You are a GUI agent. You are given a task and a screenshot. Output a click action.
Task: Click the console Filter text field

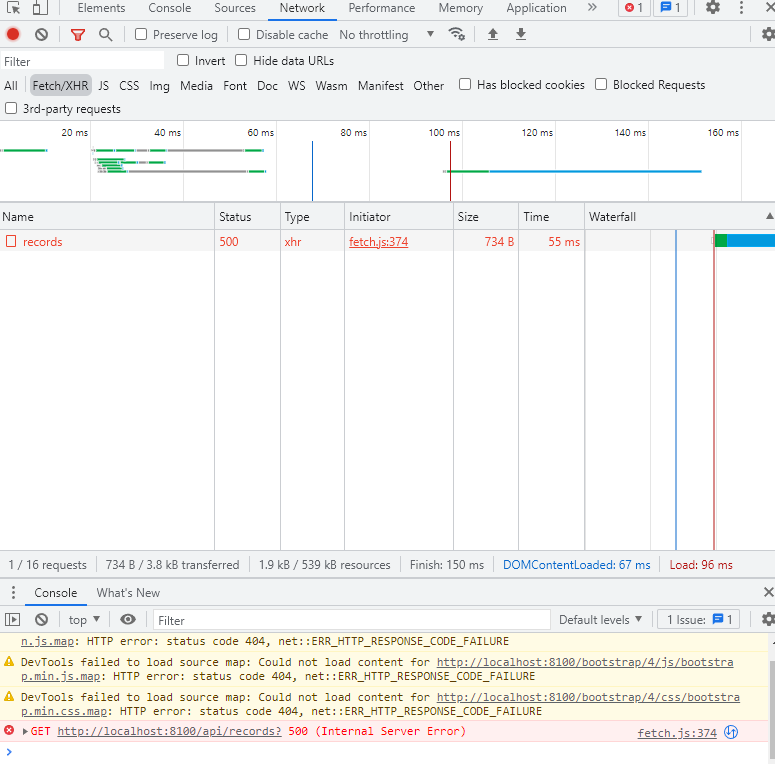pyautogui.click(x=351, y=620)
